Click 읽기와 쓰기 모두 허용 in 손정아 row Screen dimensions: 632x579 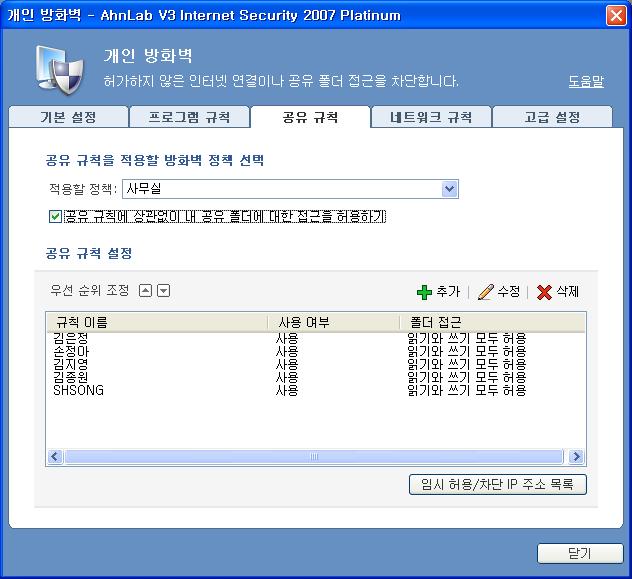[x=467, y=351]
